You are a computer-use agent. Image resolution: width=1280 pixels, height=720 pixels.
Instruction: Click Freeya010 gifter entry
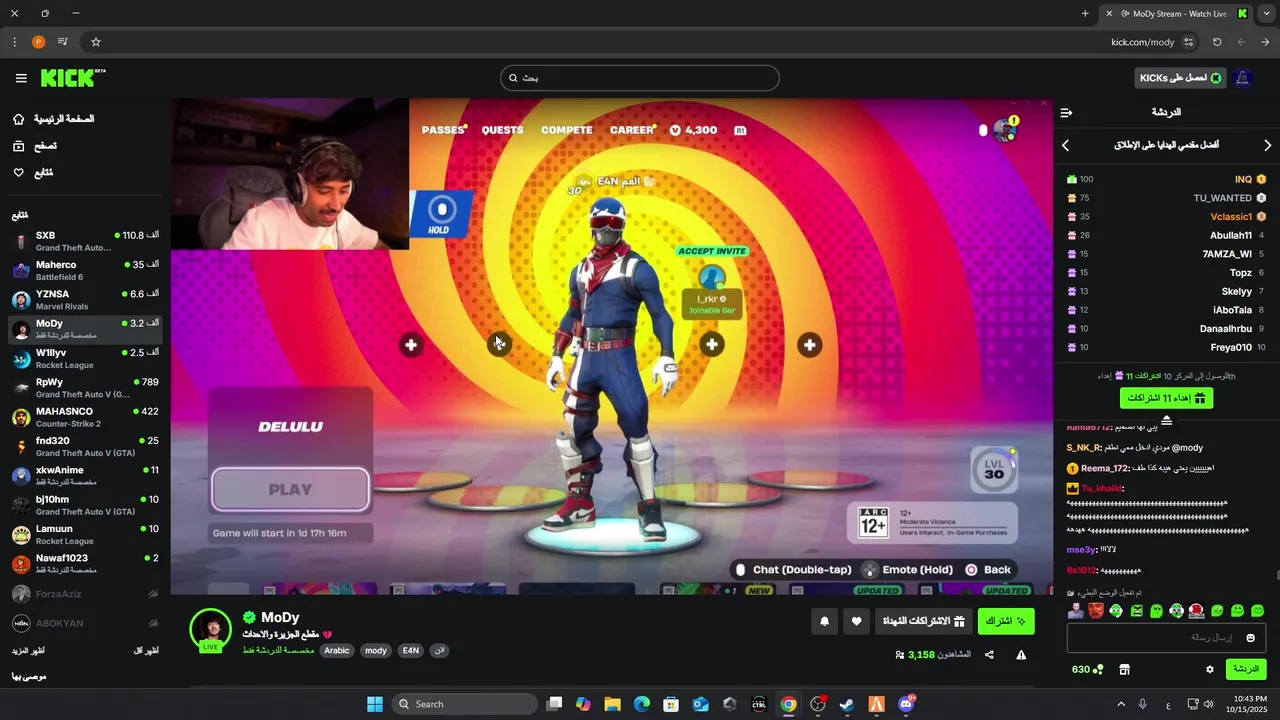1166,348
